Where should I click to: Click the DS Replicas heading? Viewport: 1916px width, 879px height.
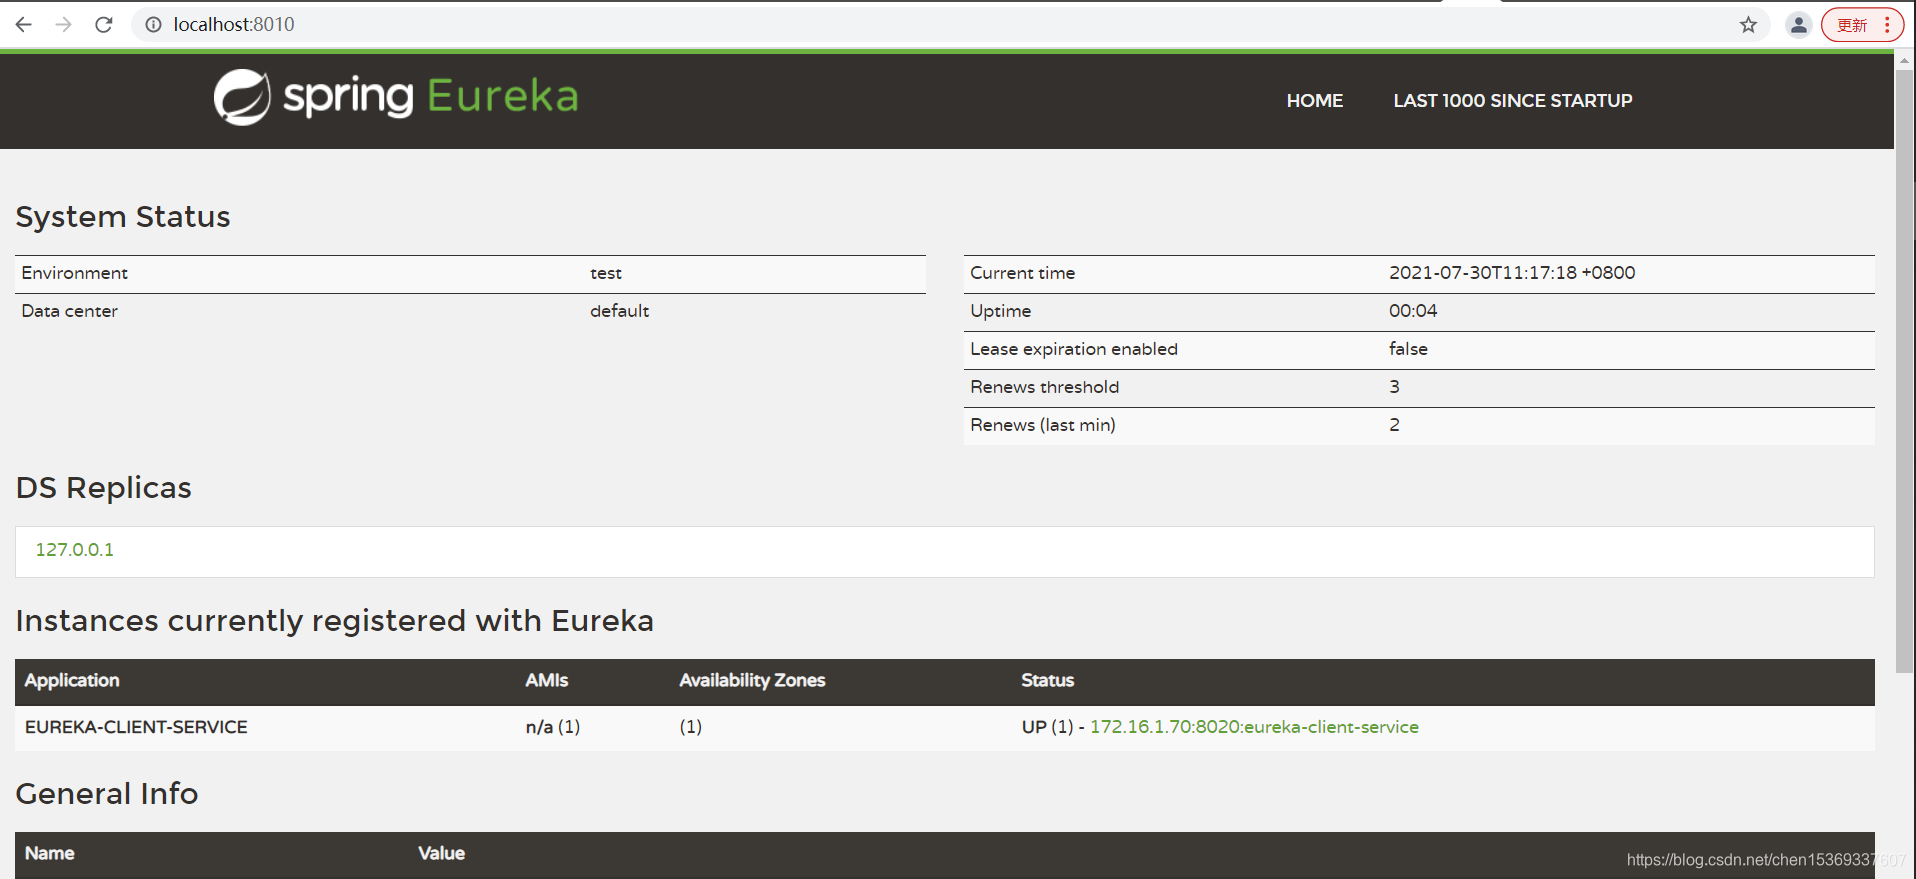click(104, 488)
